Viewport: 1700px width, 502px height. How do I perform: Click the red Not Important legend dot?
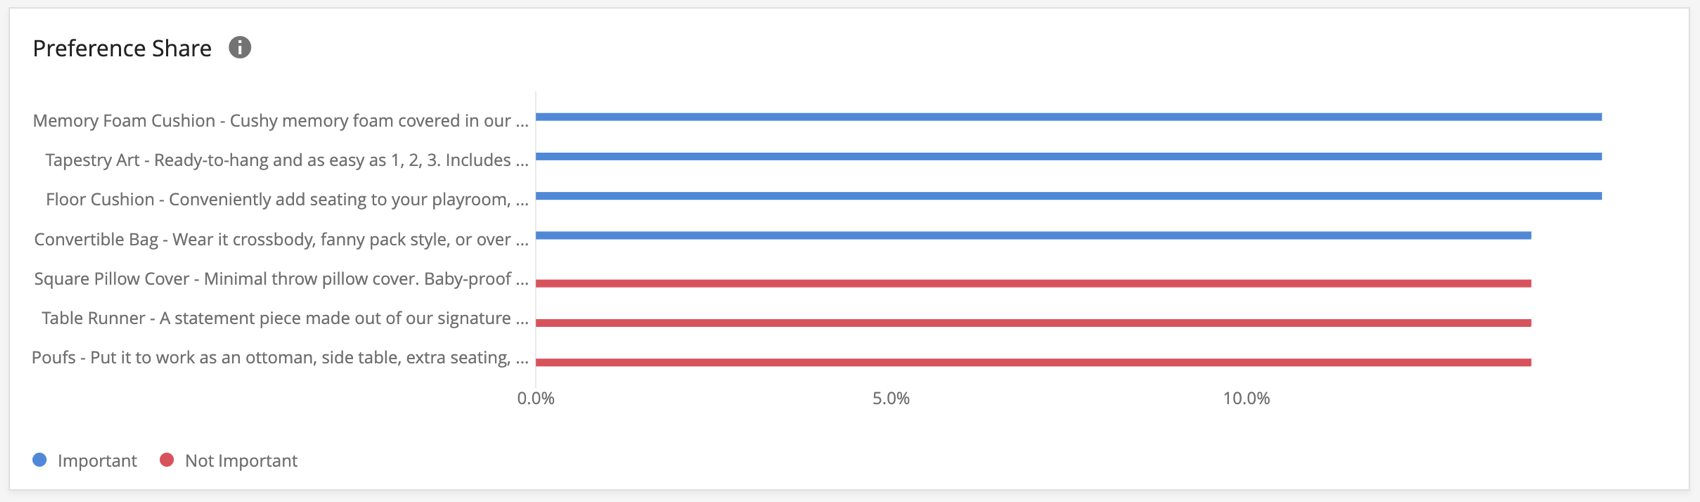coord(167,460)
